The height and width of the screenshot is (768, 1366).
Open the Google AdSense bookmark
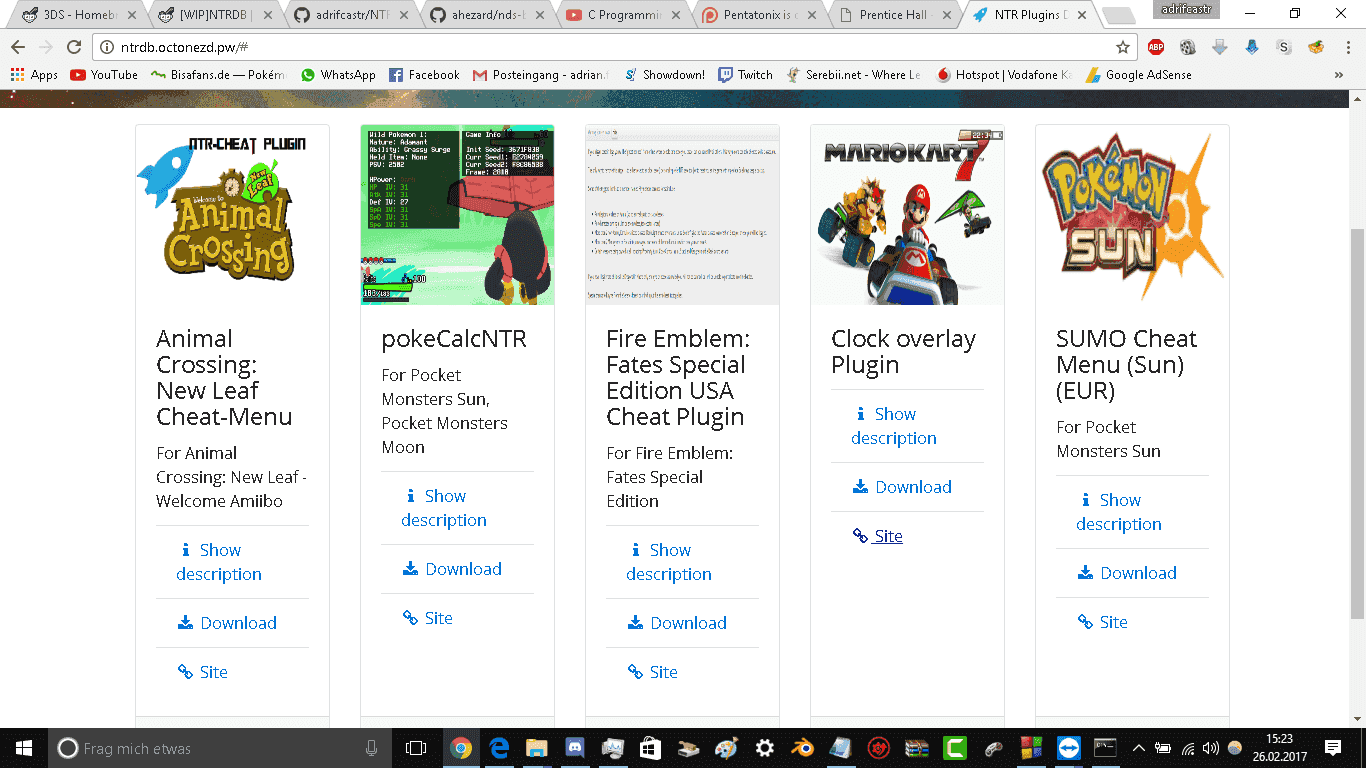(x=1138, y=75)
